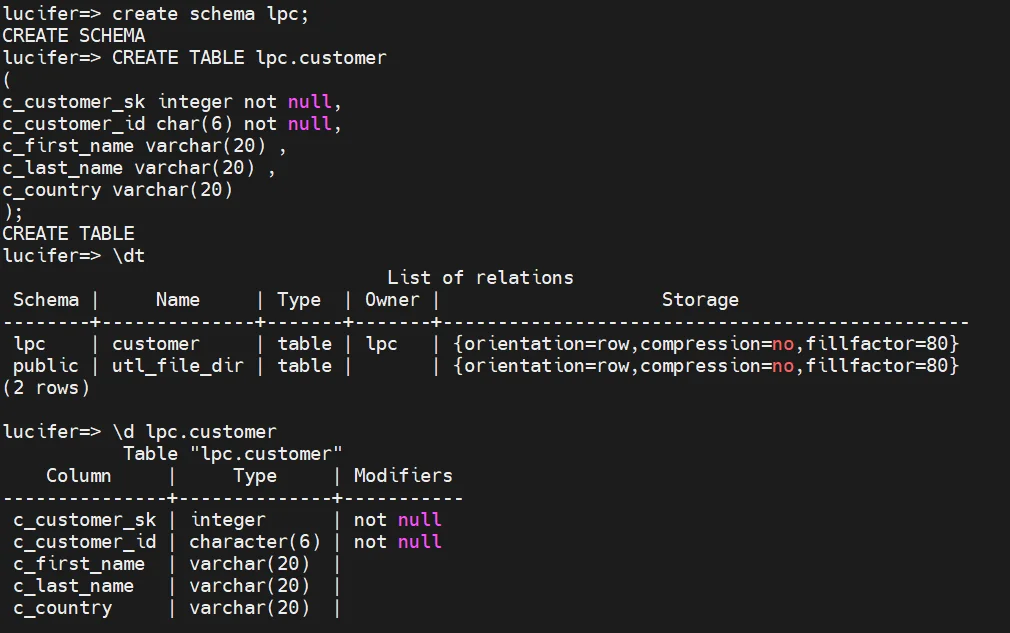Click the 'customer' table name in relations list
This screenshot has width=1010, height=633.
pos(156,344)
